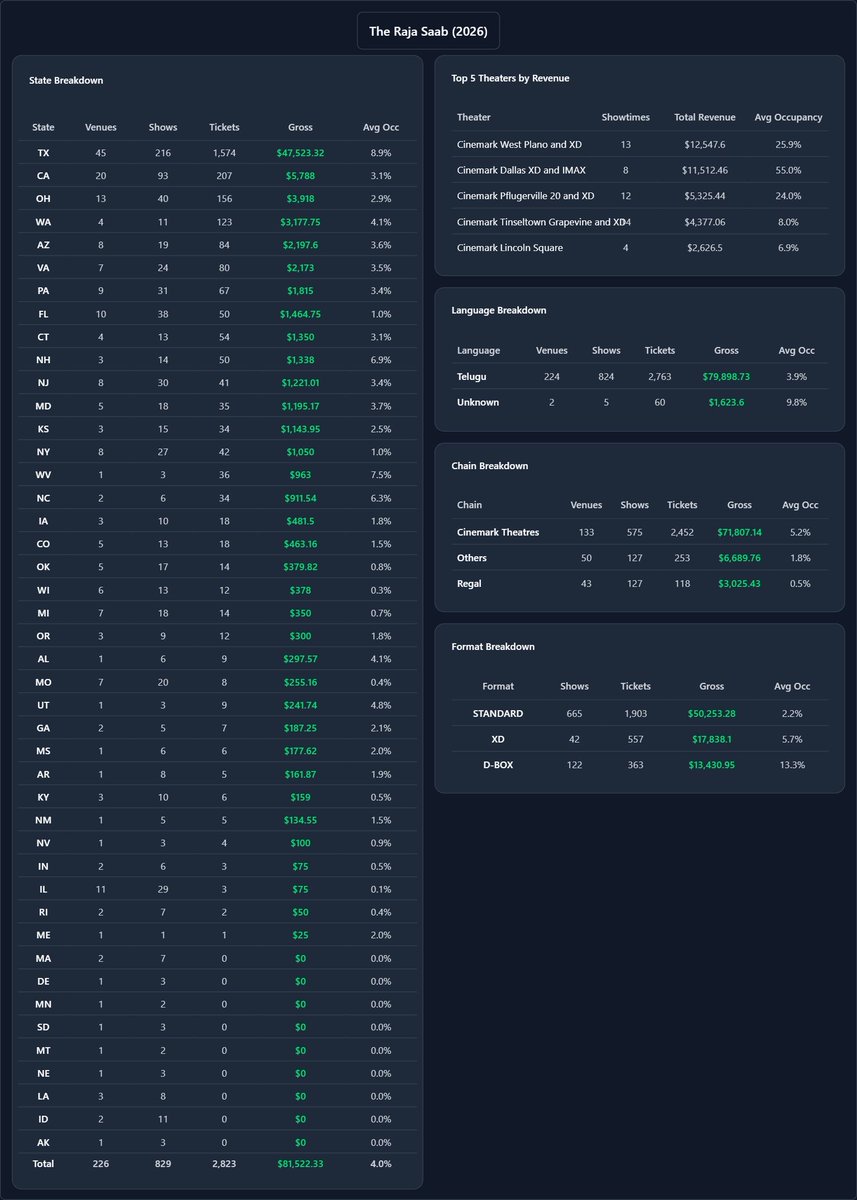Select the D-BOX format row
857x1200 pixels.
(x=640, y=765)
